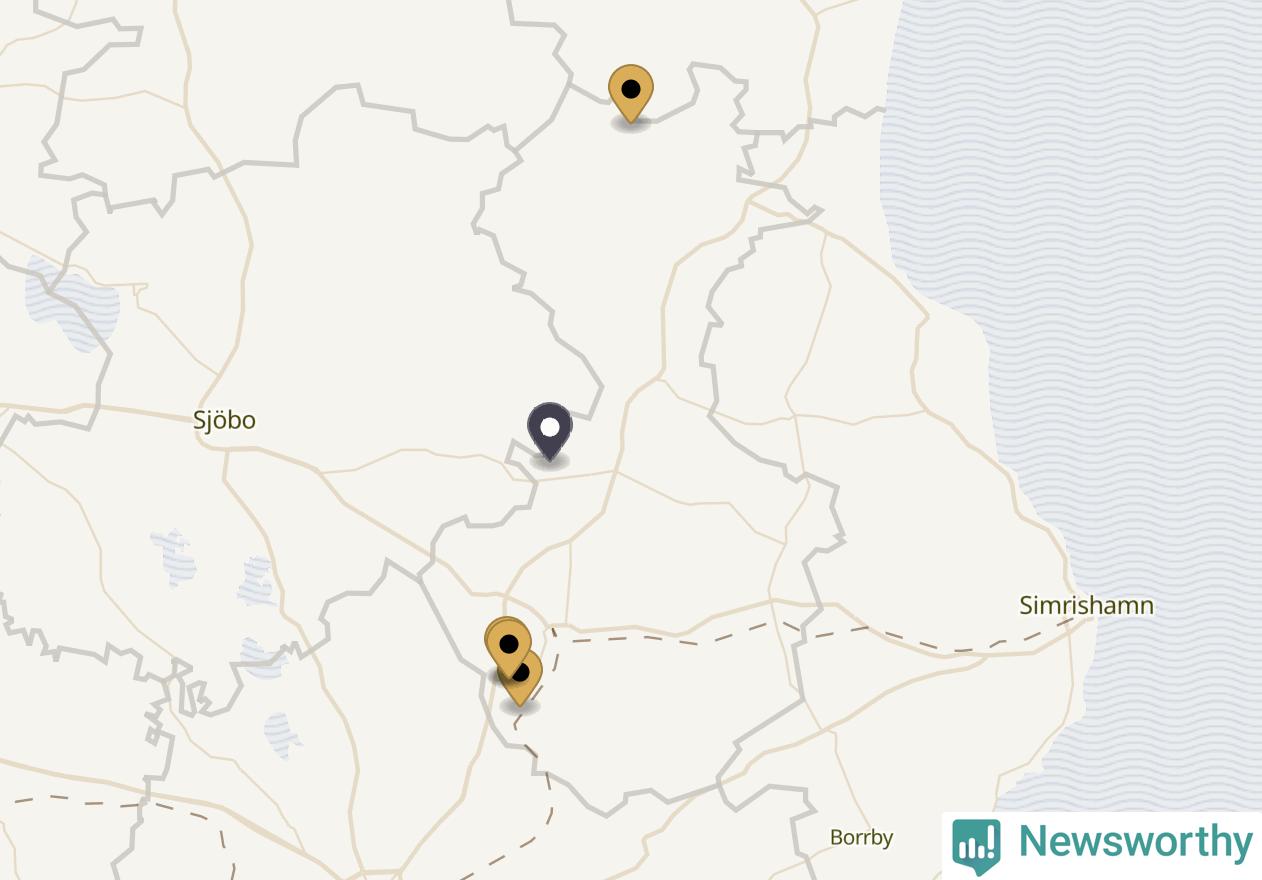Click the small lake crossed by the gray border
This screenshot has height=880, width=1262.
click(264, 656)
